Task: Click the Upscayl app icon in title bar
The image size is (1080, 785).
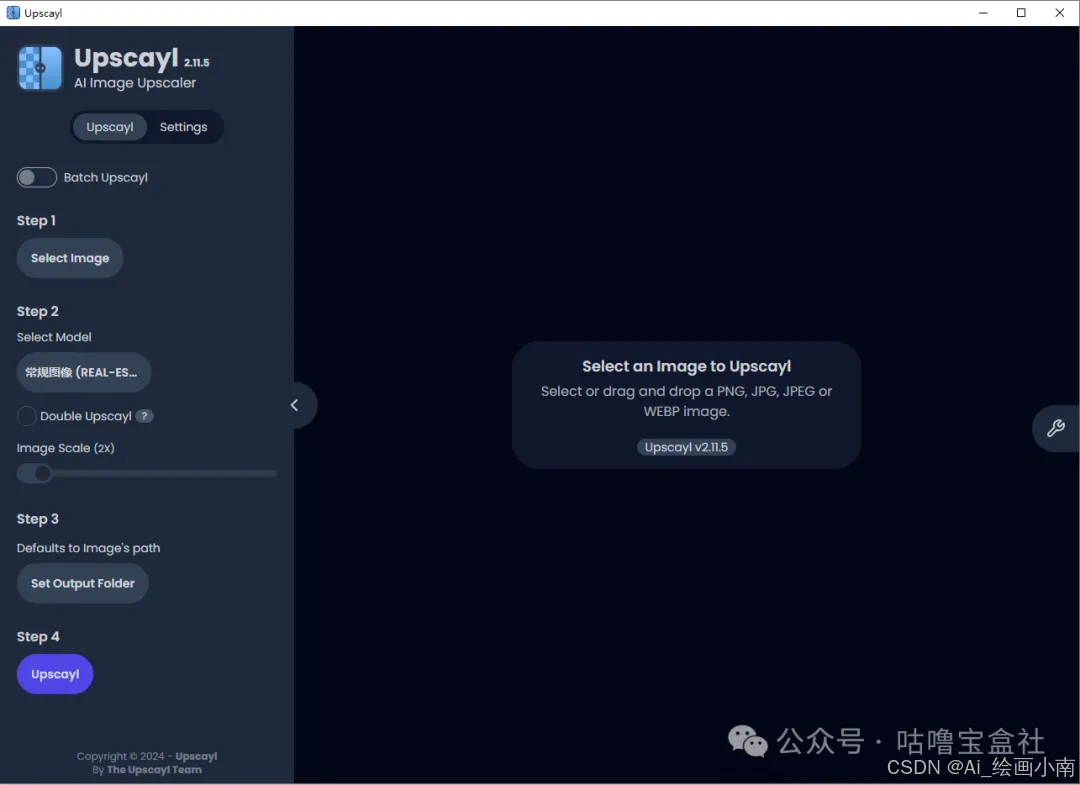Action: tap(13, 12)
